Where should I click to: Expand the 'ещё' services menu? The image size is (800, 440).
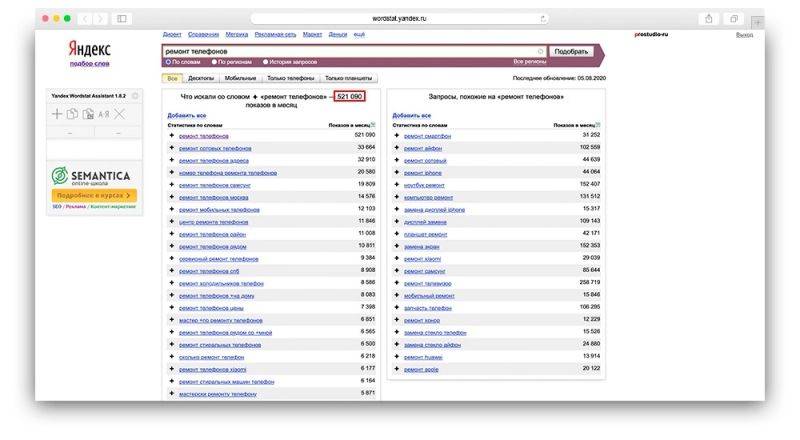pyautogui.click(x=359, y=34)
